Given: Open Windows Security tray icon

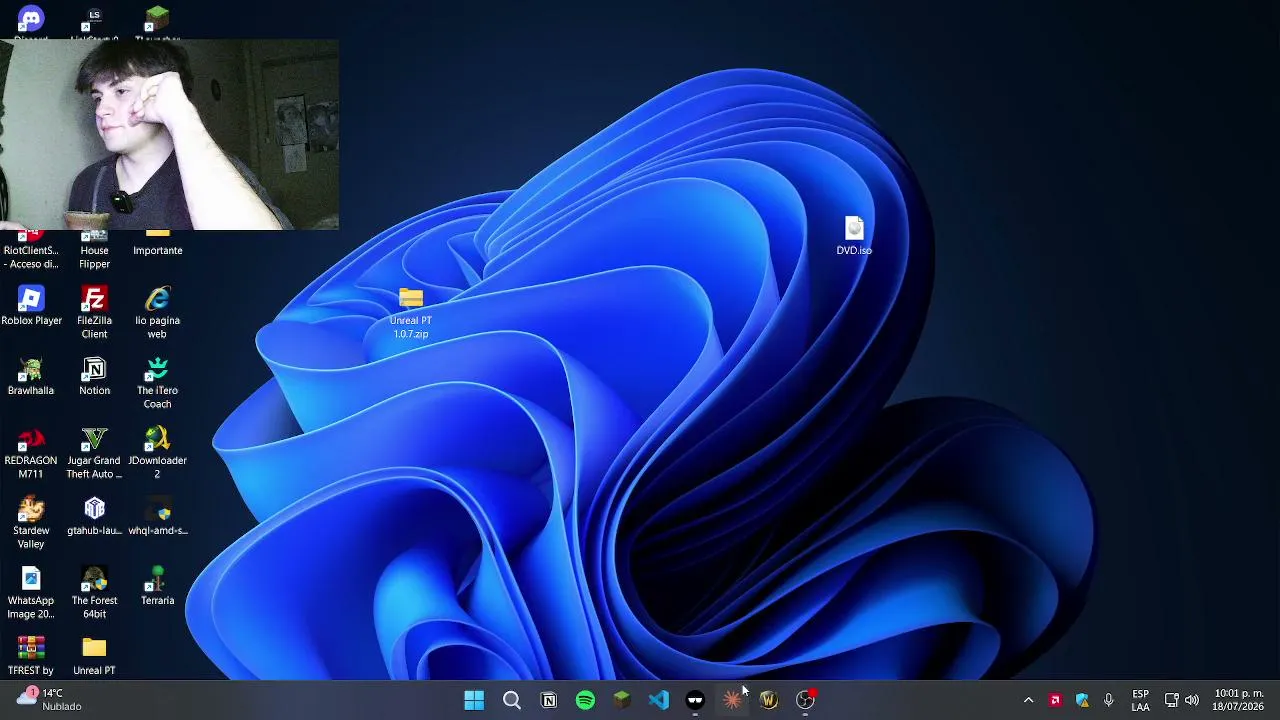Looking at the screenshot, I should point(1082,700).
